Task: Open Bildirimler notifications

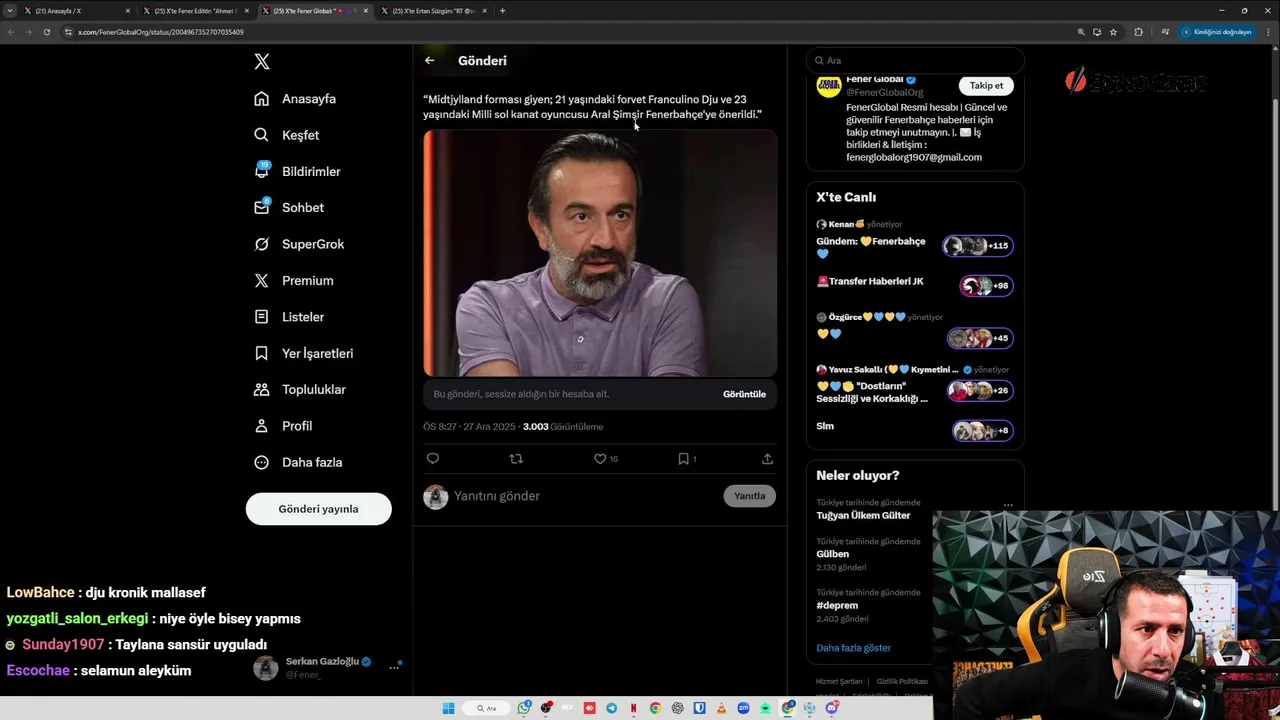Action: tap(297, 171)
